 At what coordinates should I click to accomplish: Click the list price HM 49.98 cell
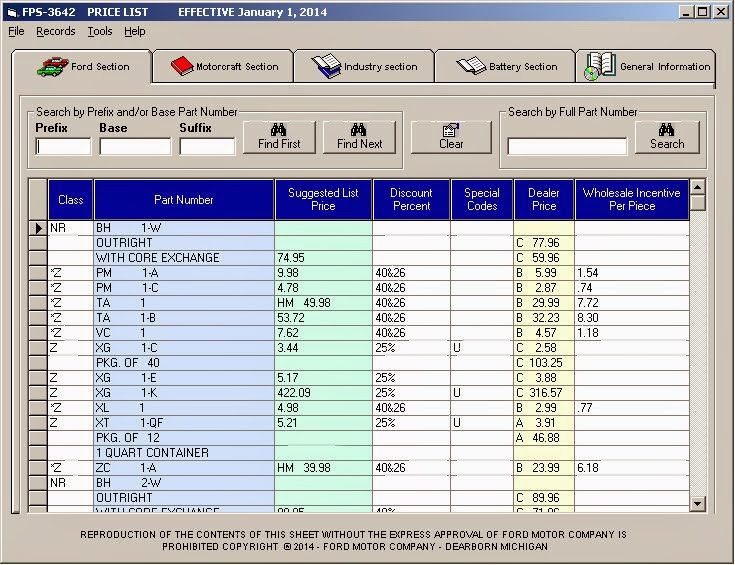click(323, 303)
